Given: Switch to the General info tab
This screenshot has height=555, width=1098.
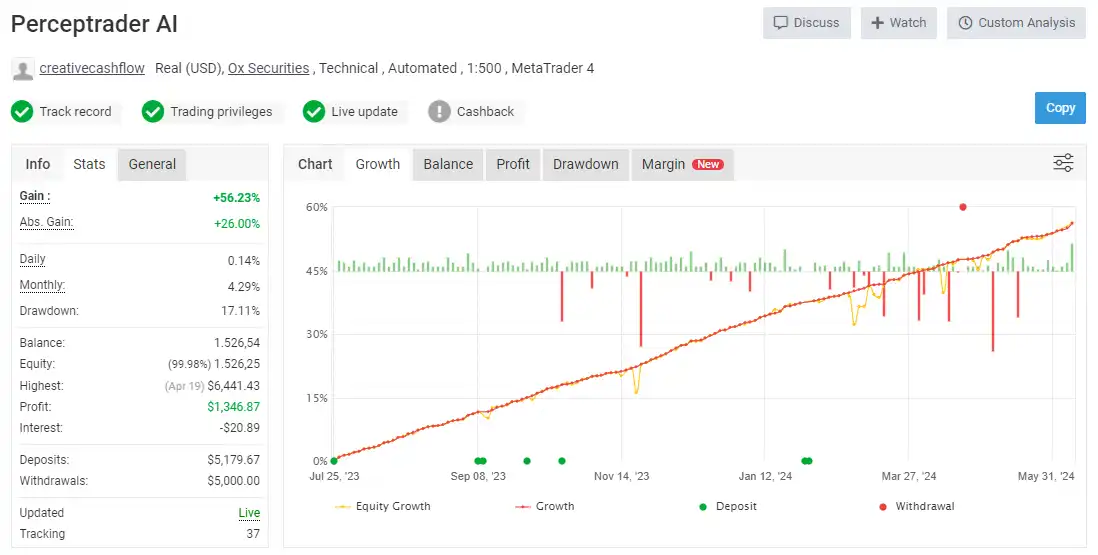Looking at the screenshot, I should click(152, 164).
